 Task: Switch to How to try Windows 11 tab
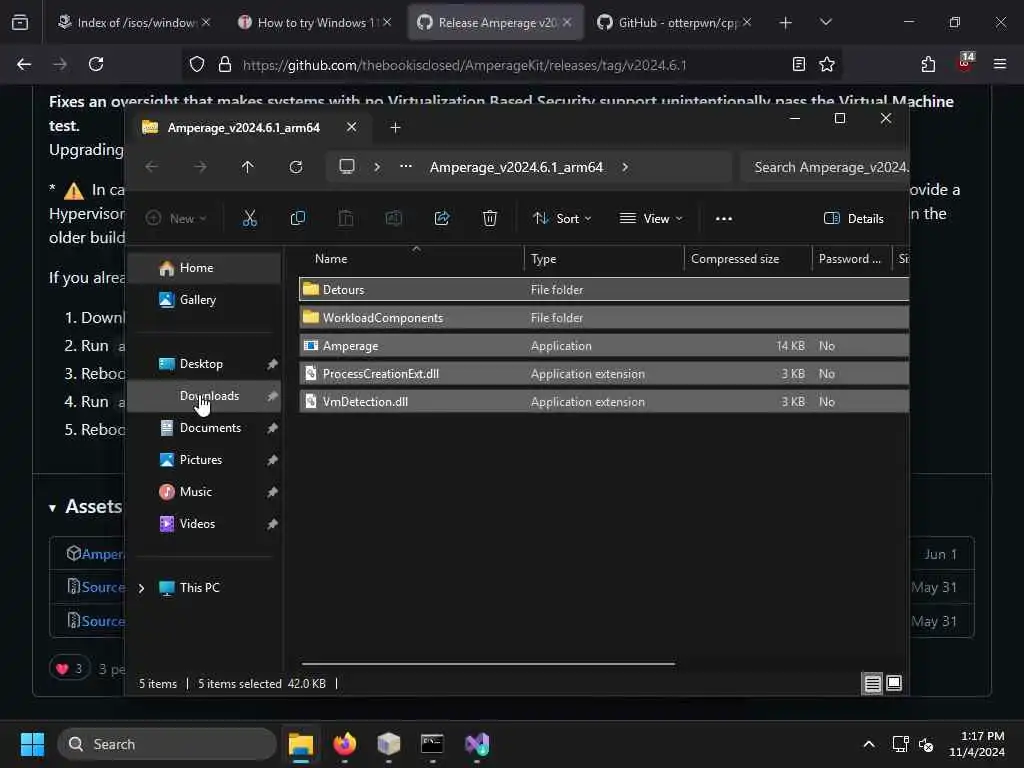point(313,22)
